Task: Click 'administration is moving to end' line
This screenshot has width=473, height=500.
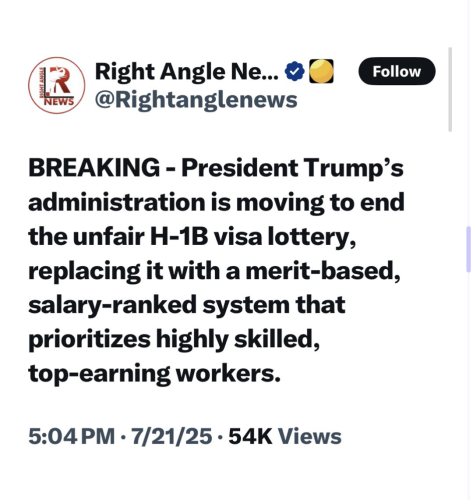Action: click(x=216, y=203)
